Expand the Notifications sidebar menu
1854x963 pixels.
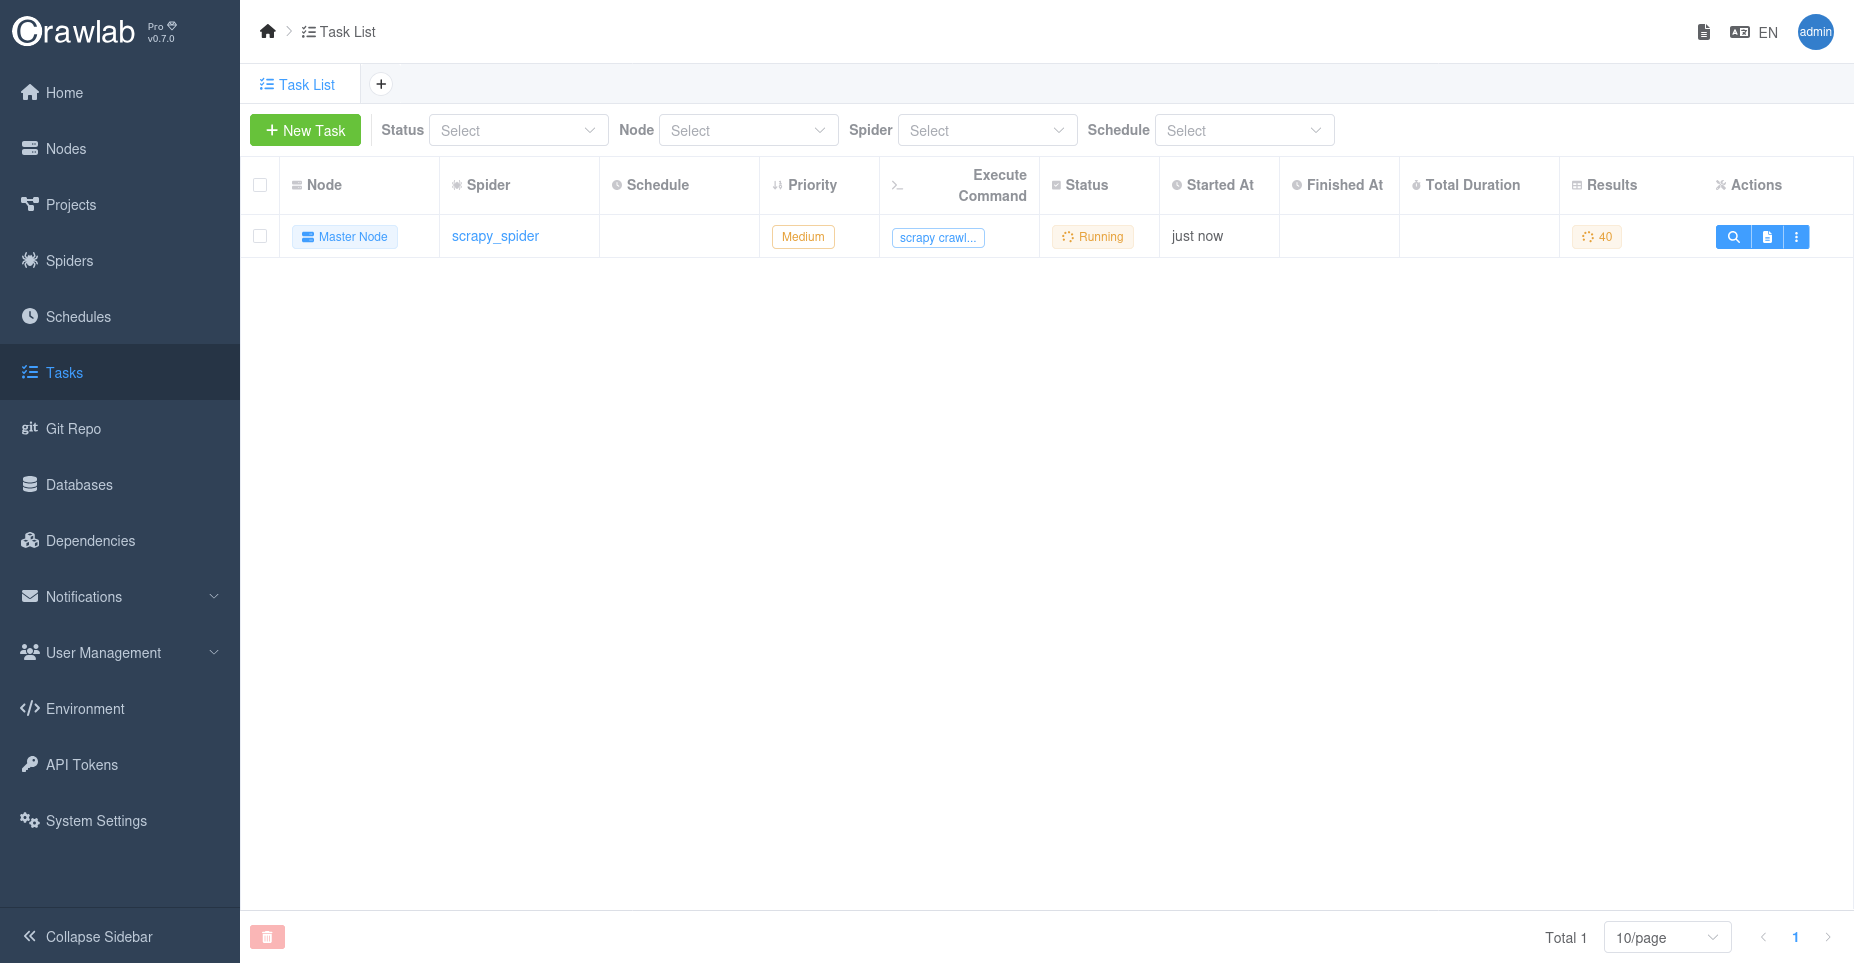coord(120,597)
